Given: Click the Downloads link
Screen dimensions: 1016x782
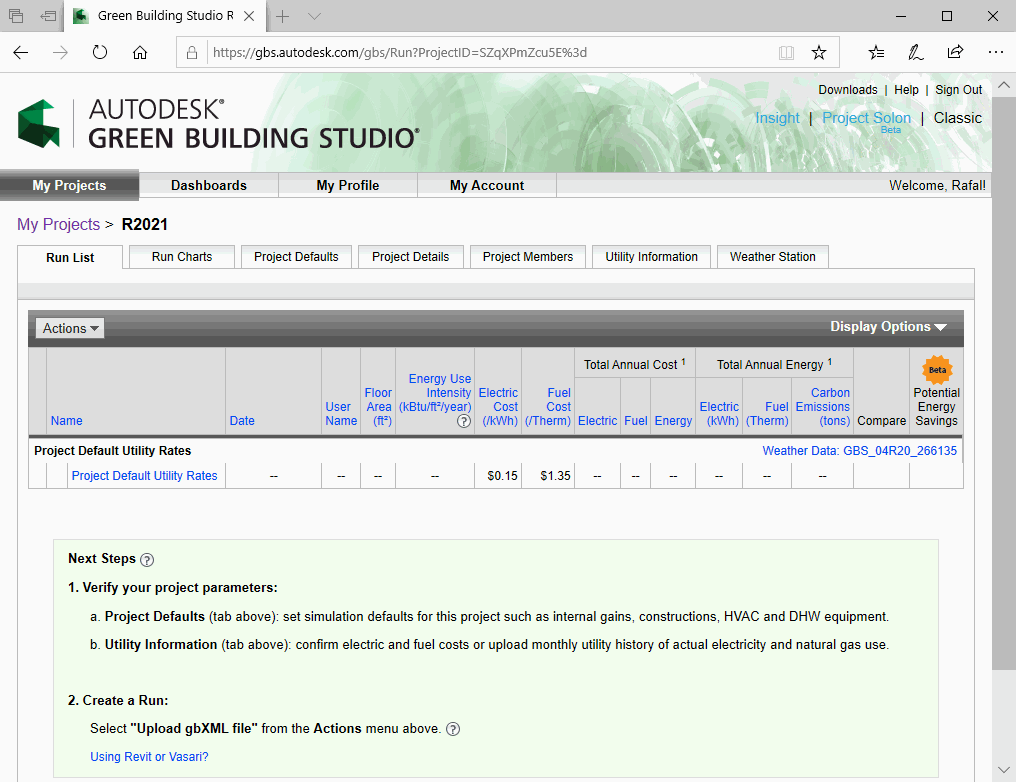Looking at the screenshot, I should pyautogui.click(x=848, y=90).
